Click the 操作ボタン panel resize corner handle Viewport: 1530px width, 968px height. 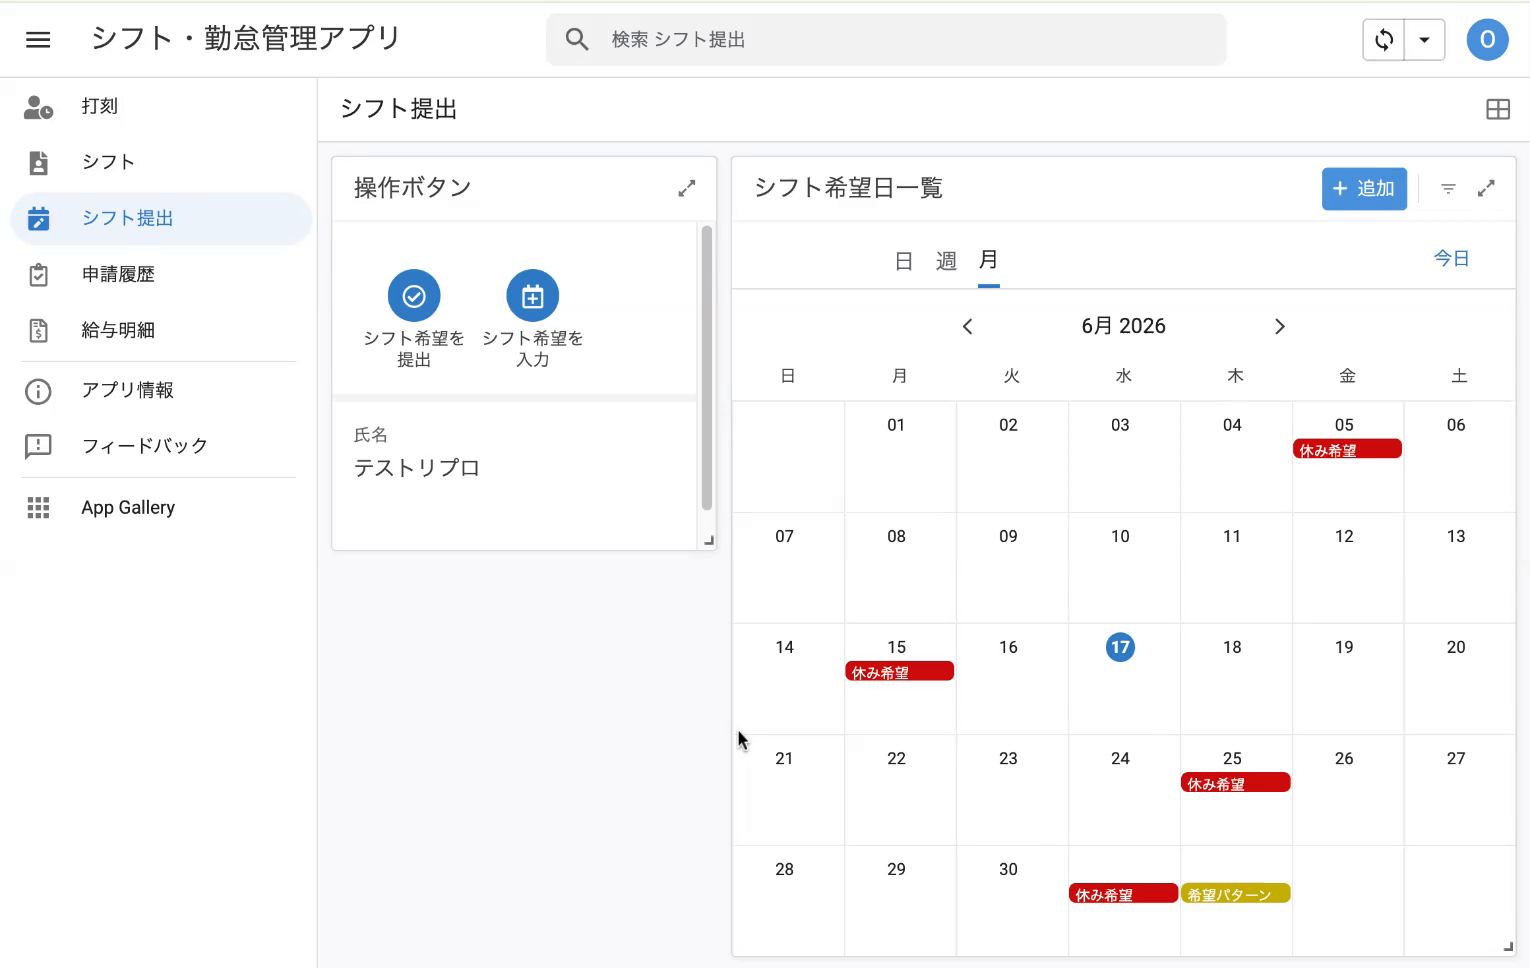(709, 541)
